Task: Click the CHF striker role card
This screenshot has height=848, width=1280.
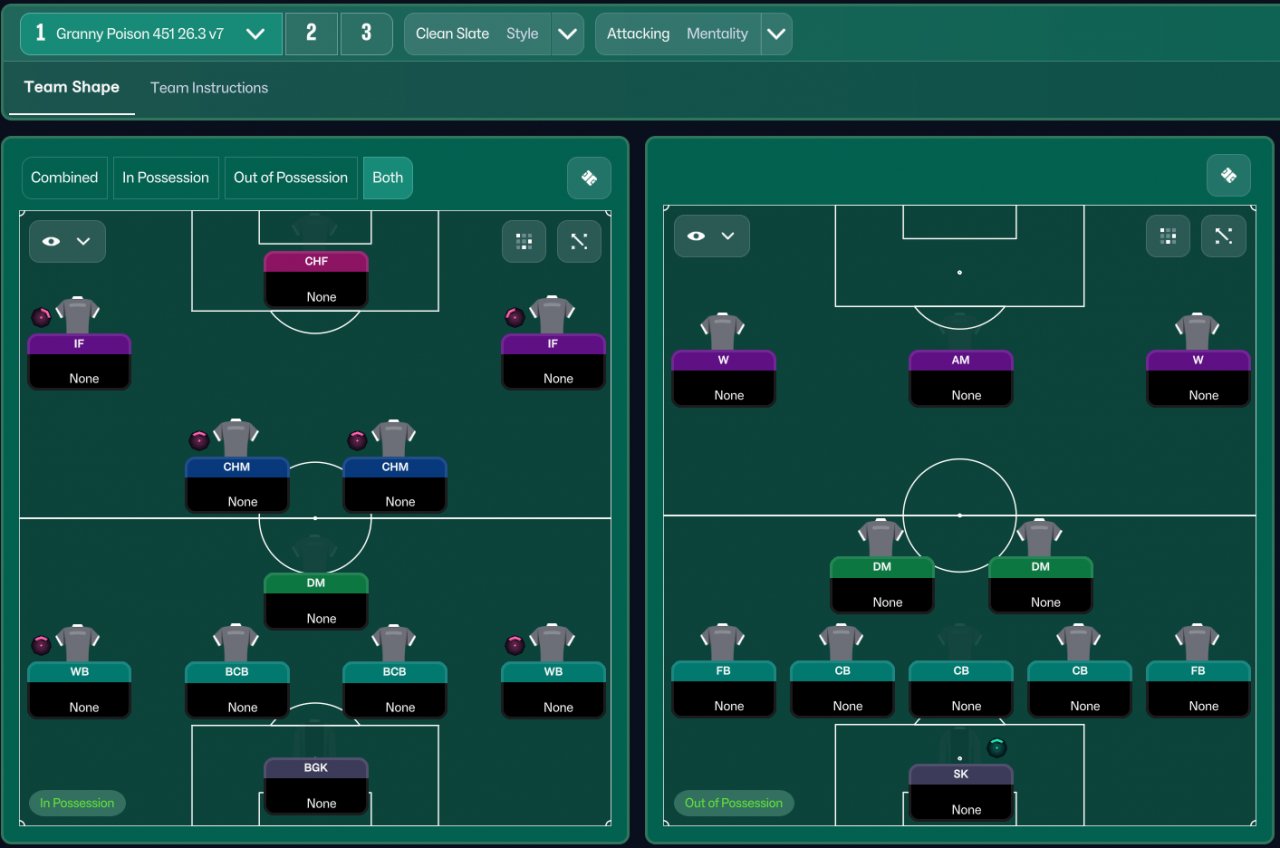Action: pos(316,279)
